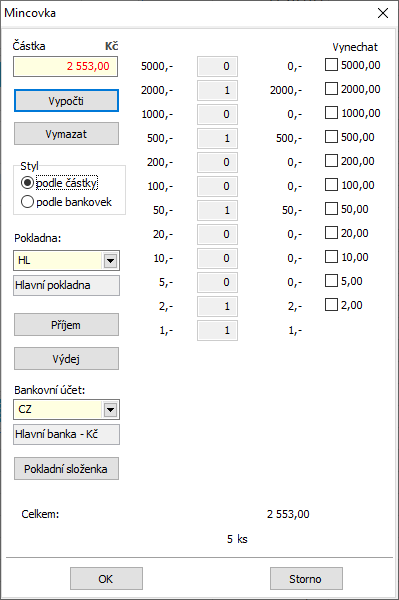Image resolution: width=399 pixels, height=600 pixels.
Task: Click the Vymazat button
Action: point(66,134)
